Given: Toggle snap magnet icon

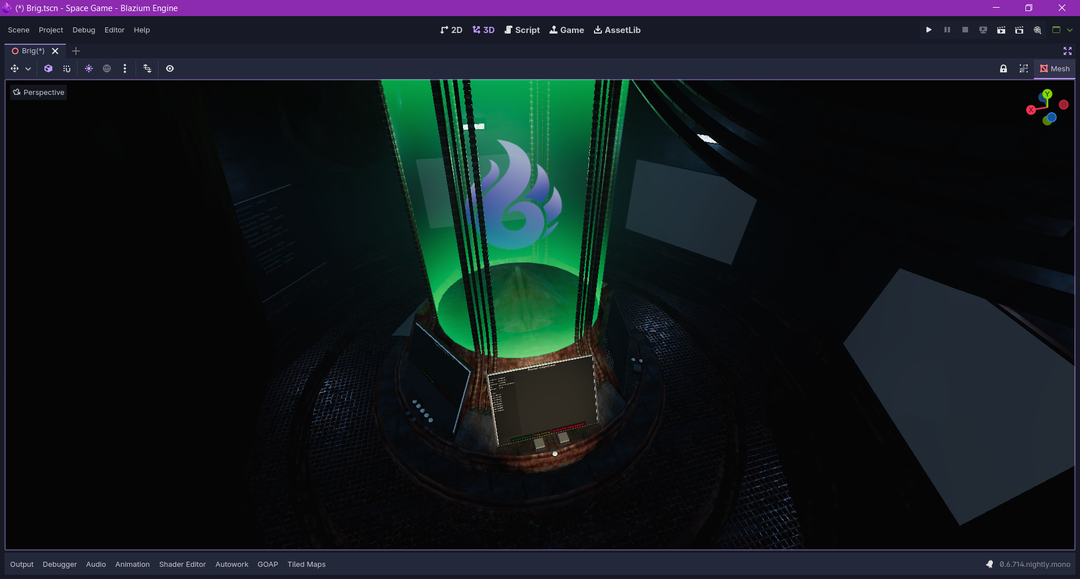Looking at the screenshot, I should 67,69.
